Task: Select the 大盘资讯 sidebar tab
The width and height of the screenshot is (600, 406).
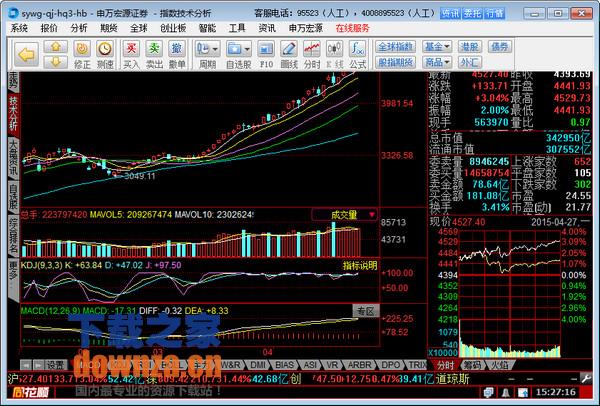Action: 12,160
